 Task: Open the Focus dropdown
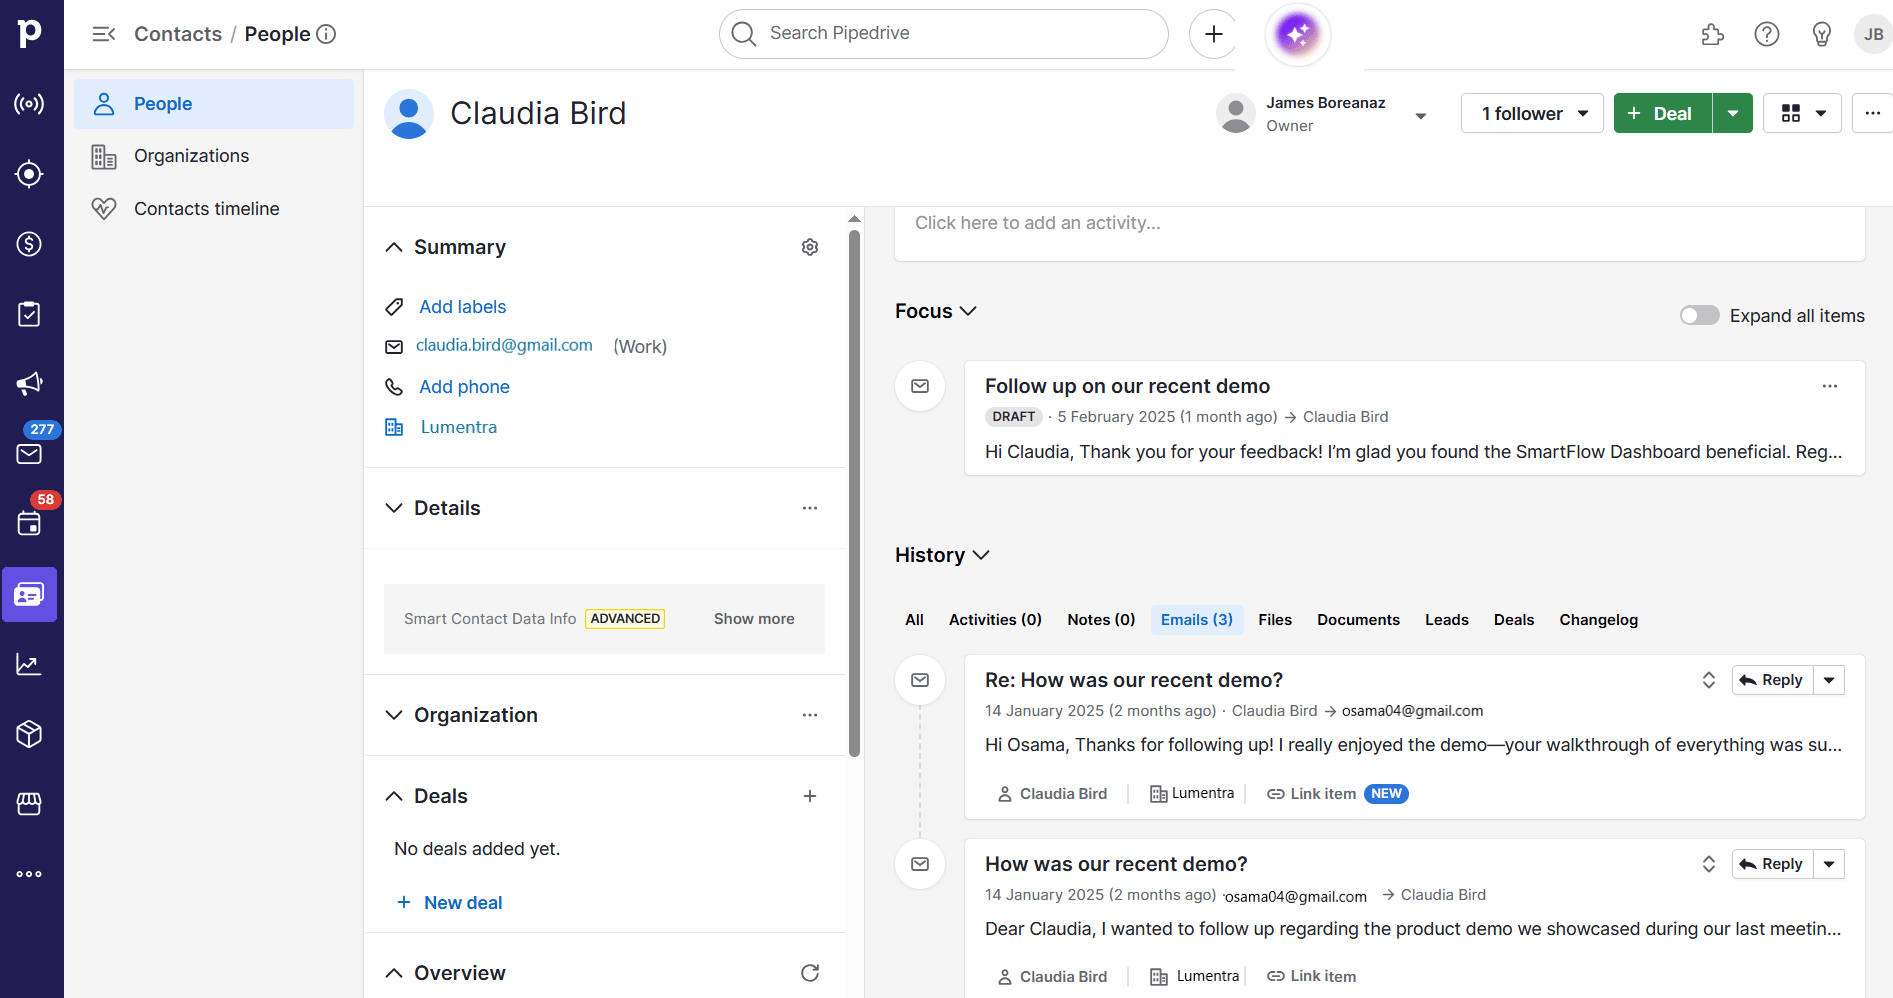click(x=968, y=311)
